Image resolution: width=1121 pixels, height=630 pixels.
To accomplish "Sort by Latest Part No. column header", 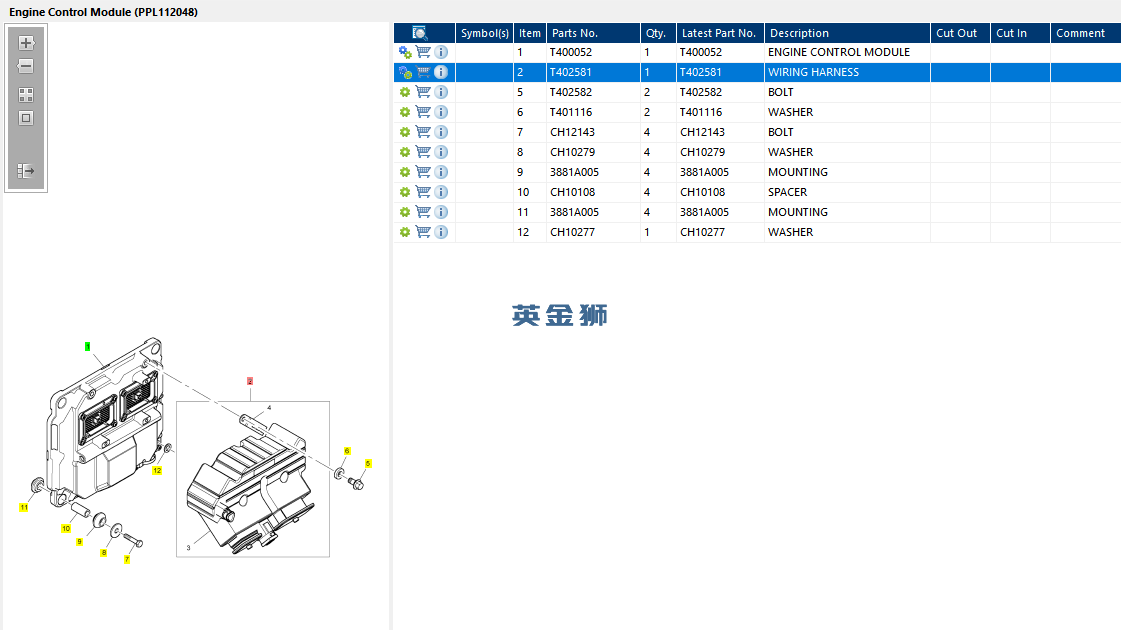I will click(x=721, y=33).
